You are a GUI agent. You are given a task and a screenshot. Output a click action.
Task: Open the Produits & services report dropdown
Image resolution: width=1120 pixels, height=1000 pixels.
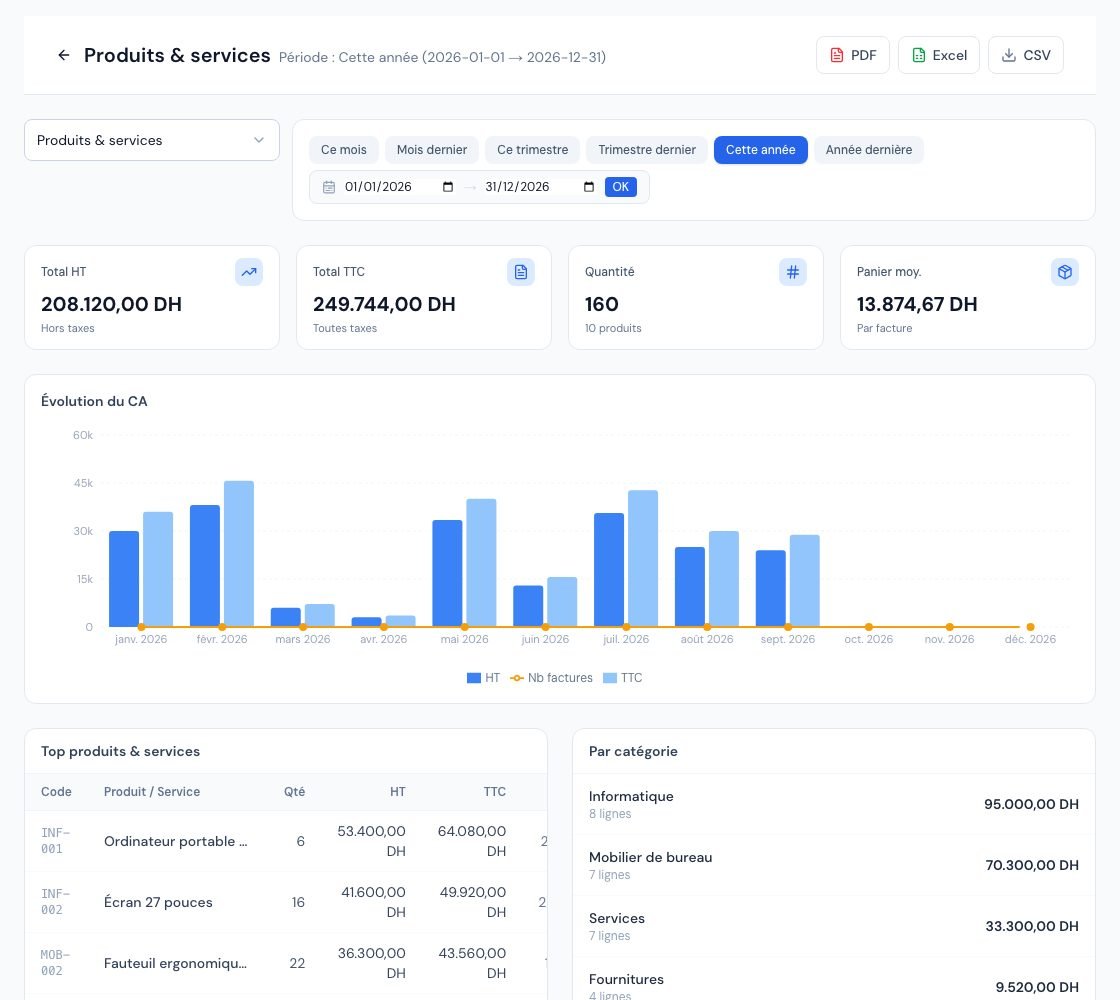151,140
